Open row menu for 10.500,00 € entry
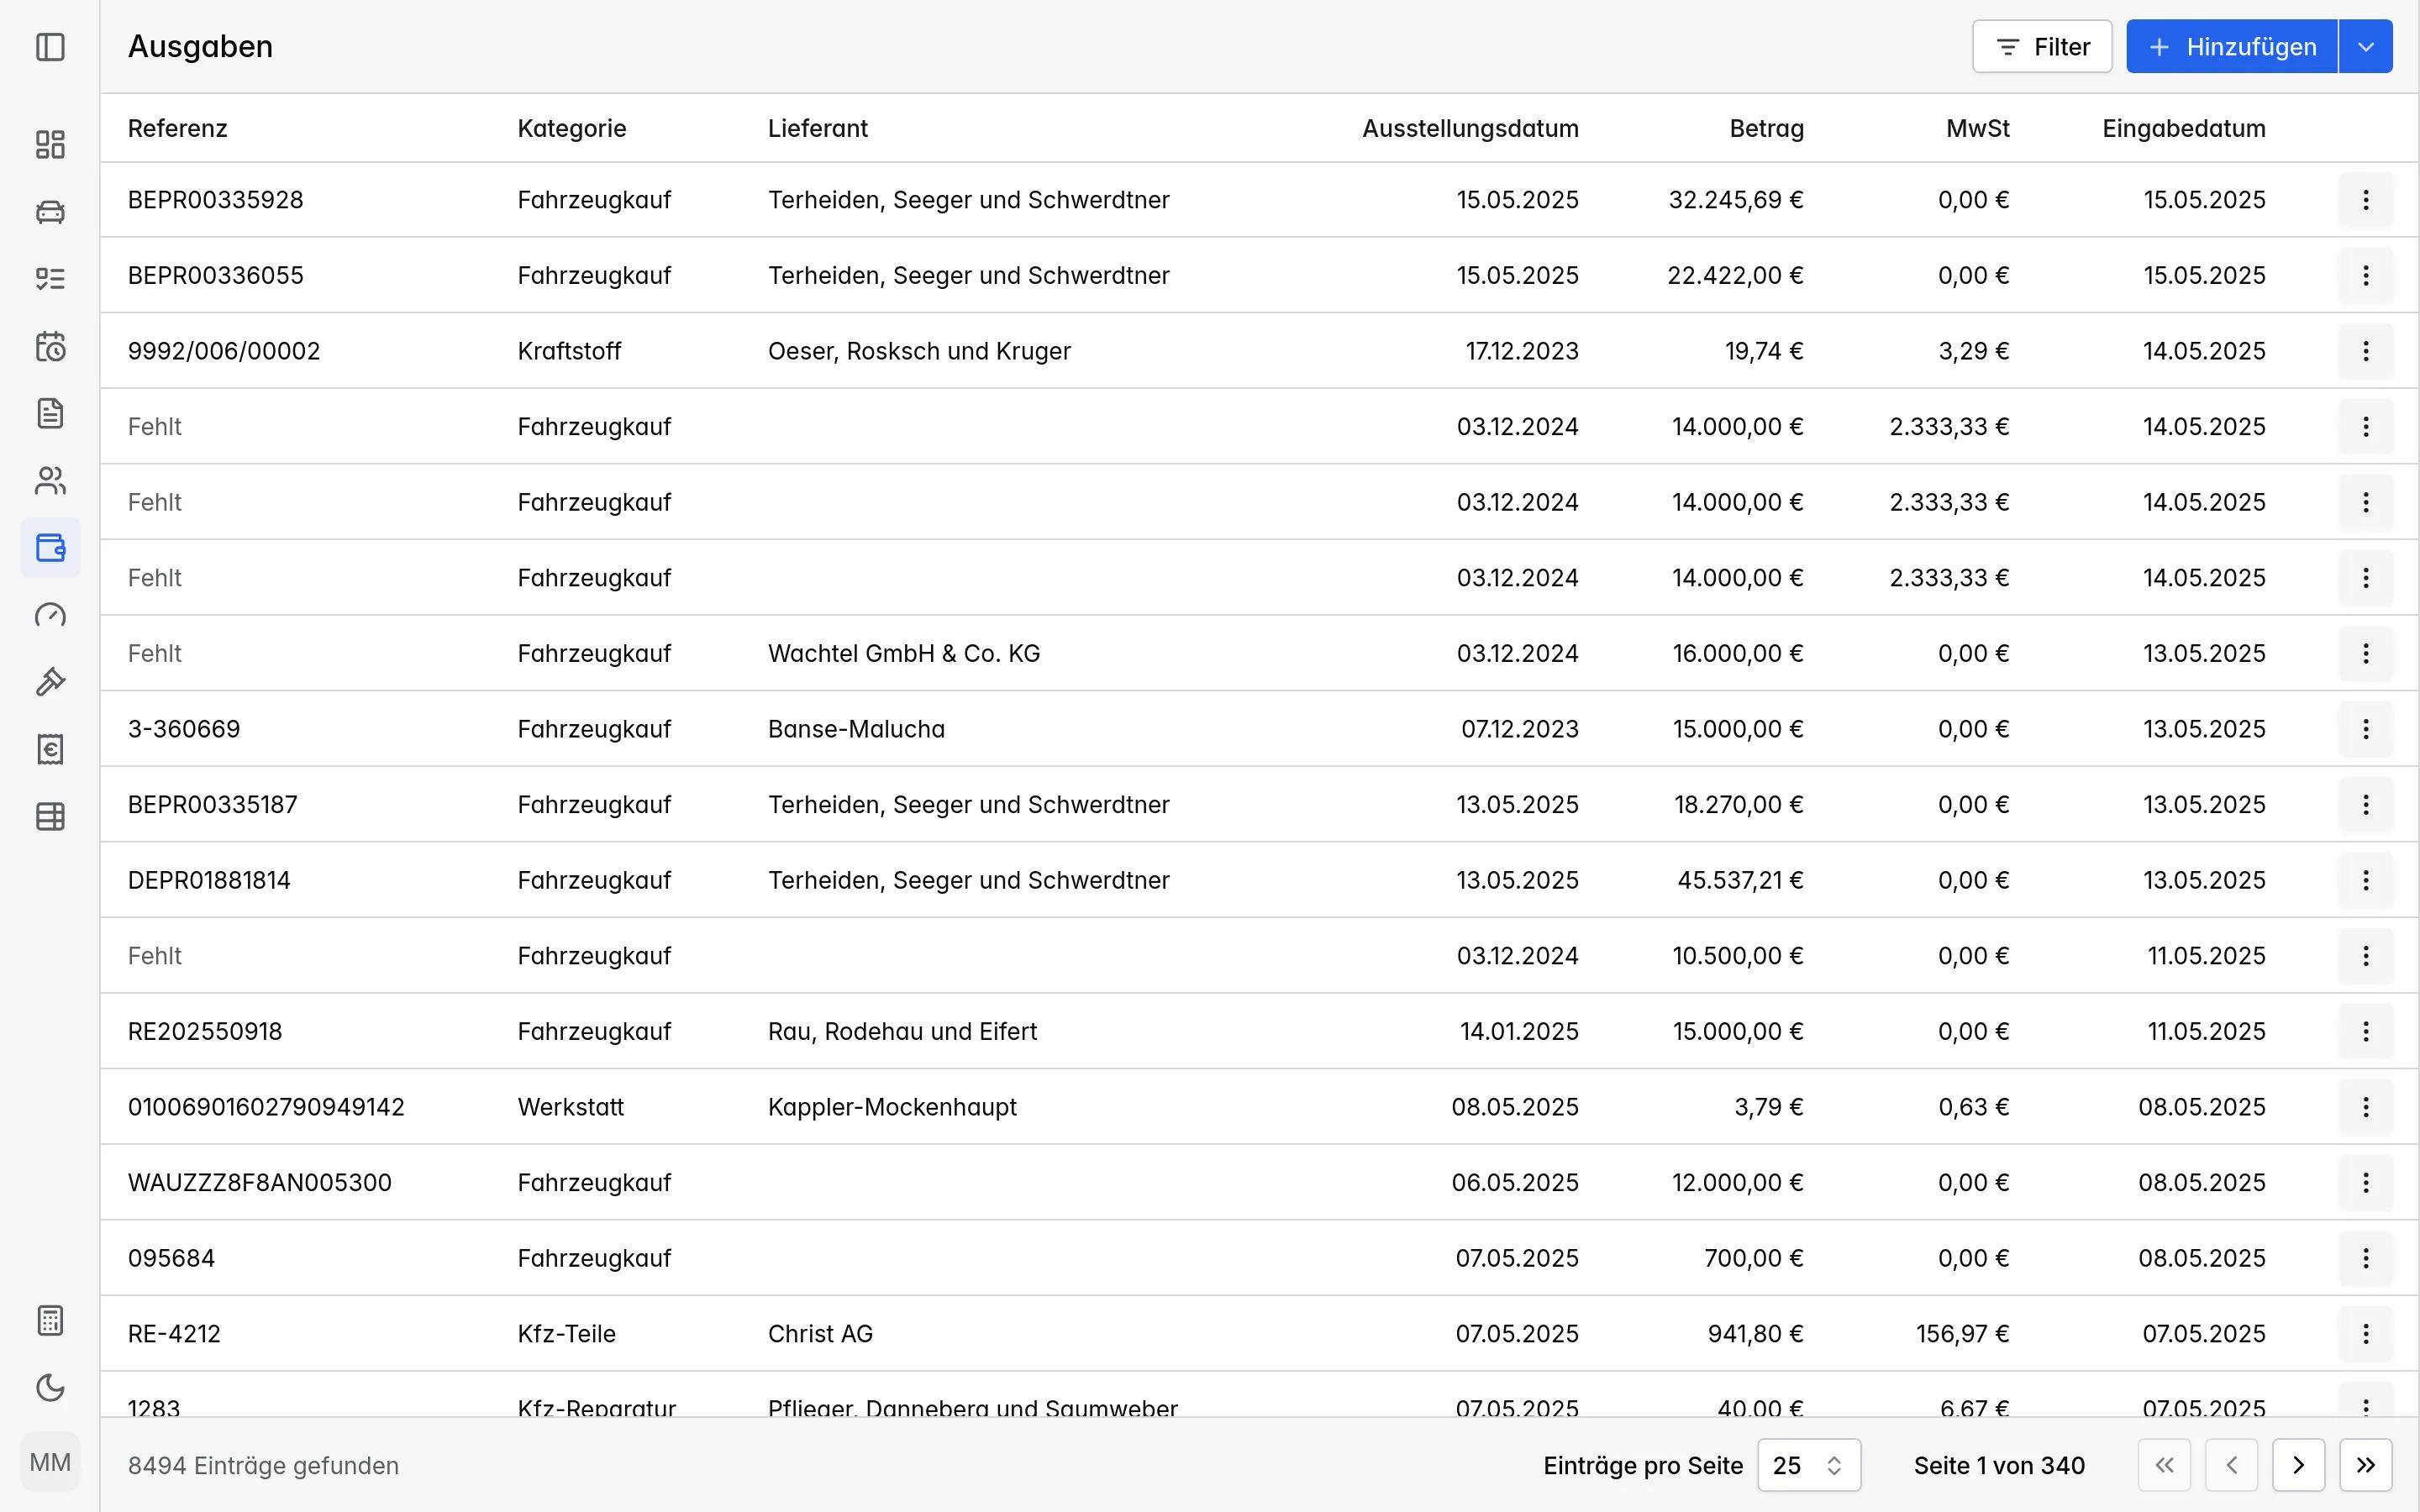 click(2366, 956)
